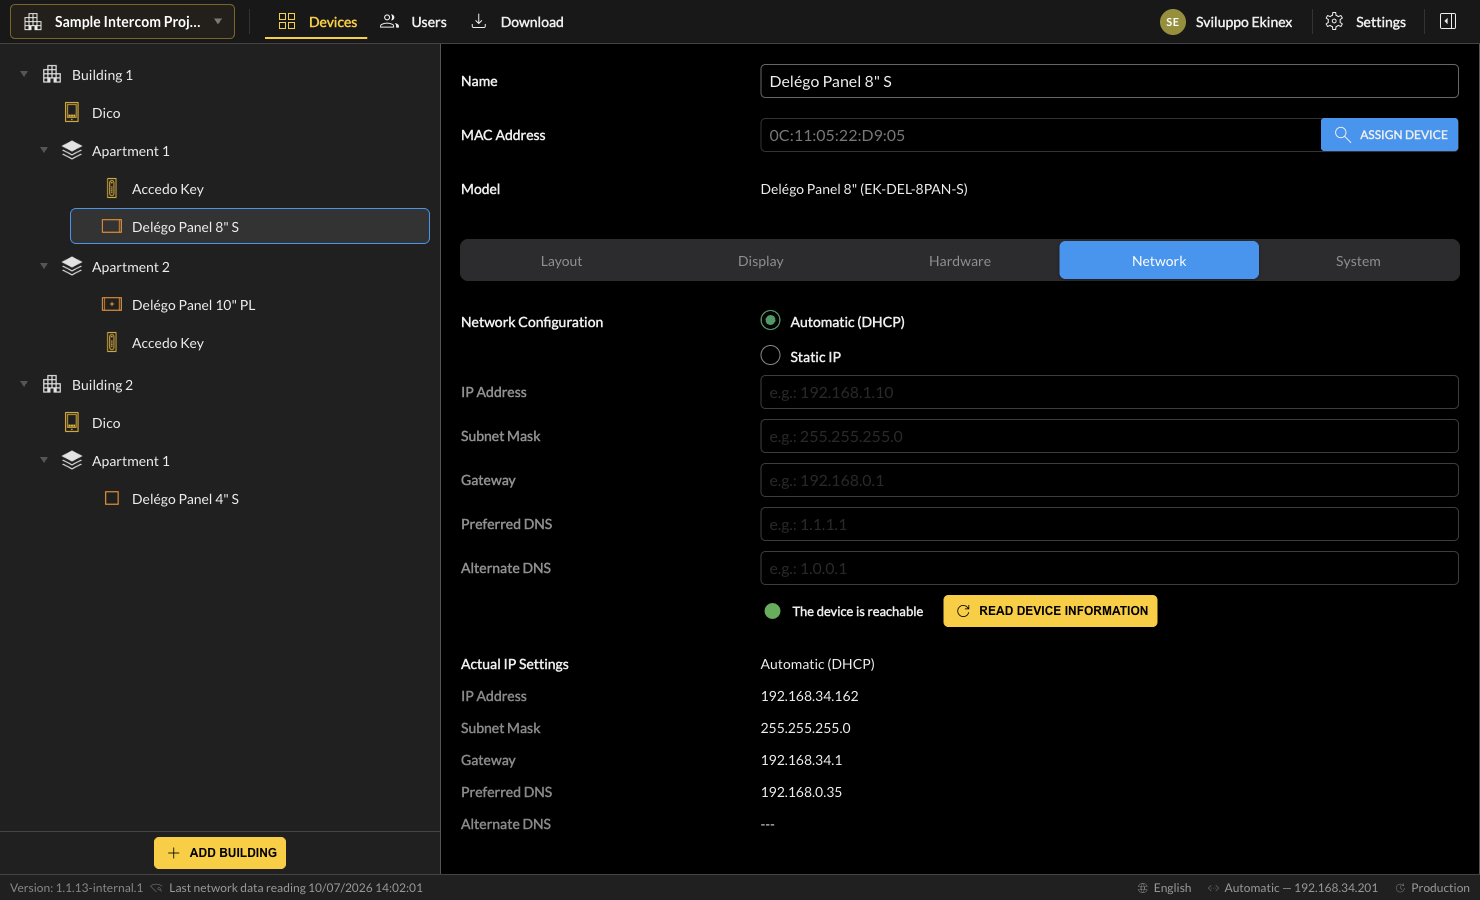This screenshot has height=900, width=1480.
Task: Click the Add Building button
Action: 220,853
